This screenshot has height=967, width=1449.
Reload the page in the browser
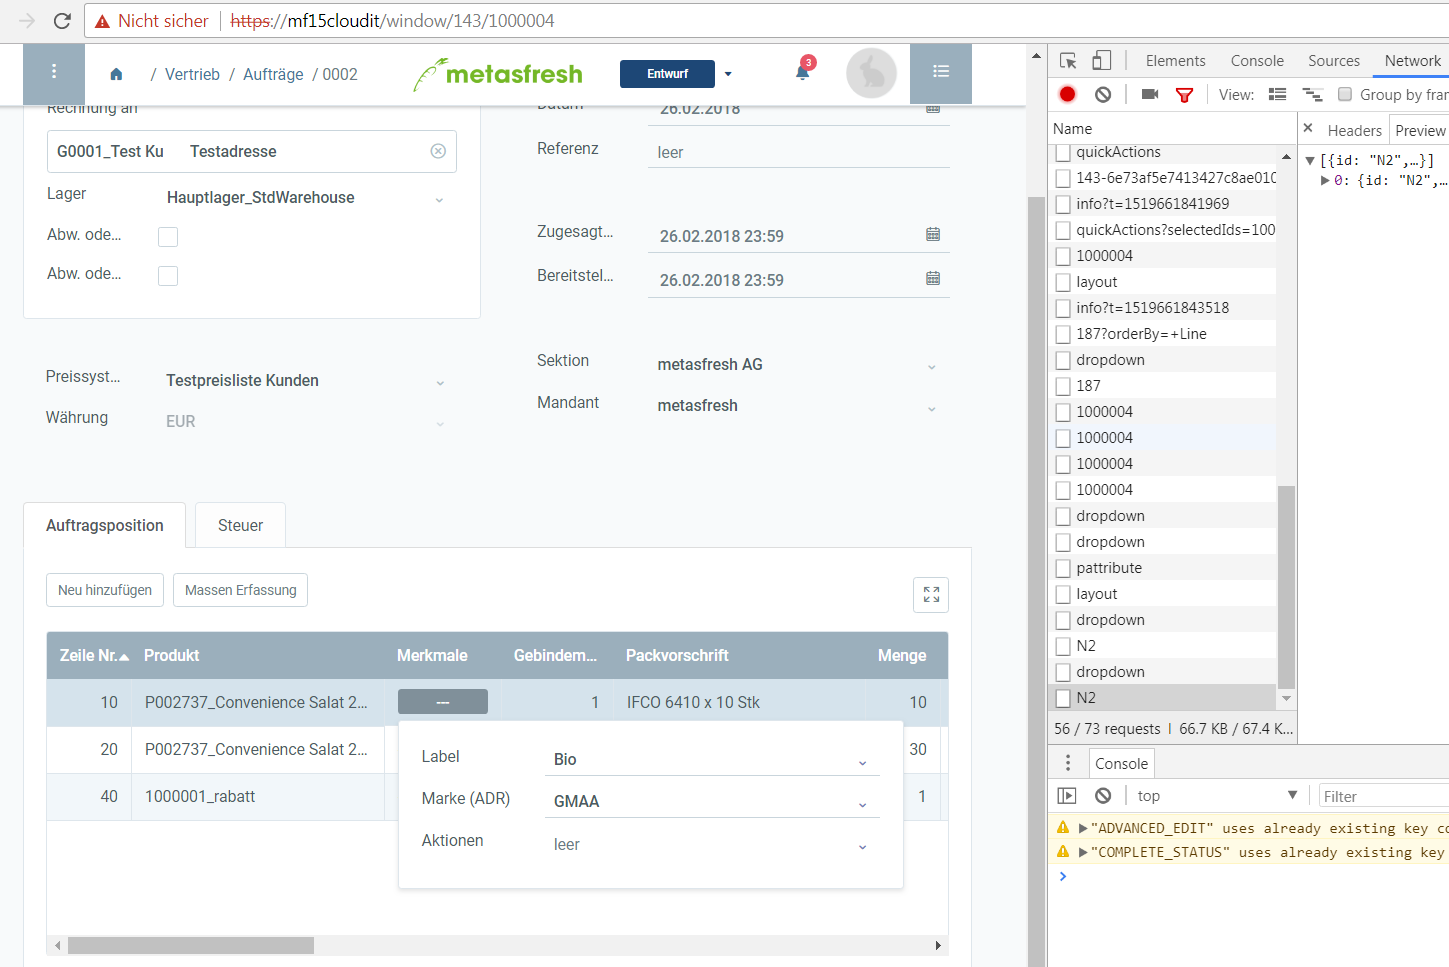(62, 20)
